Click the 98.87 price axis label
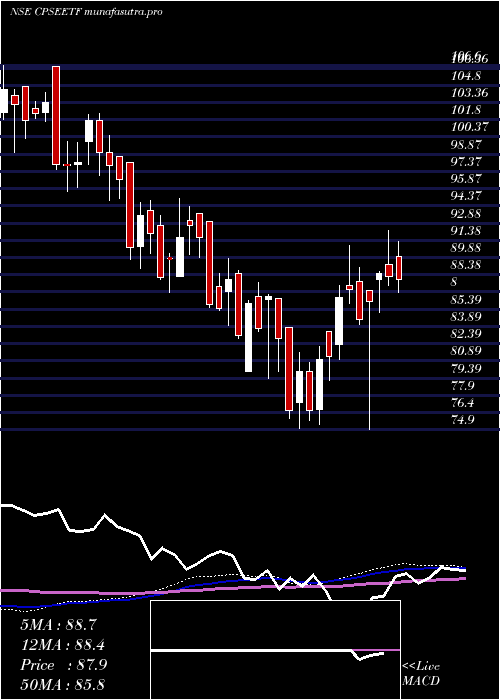 [x=466, y=145]
